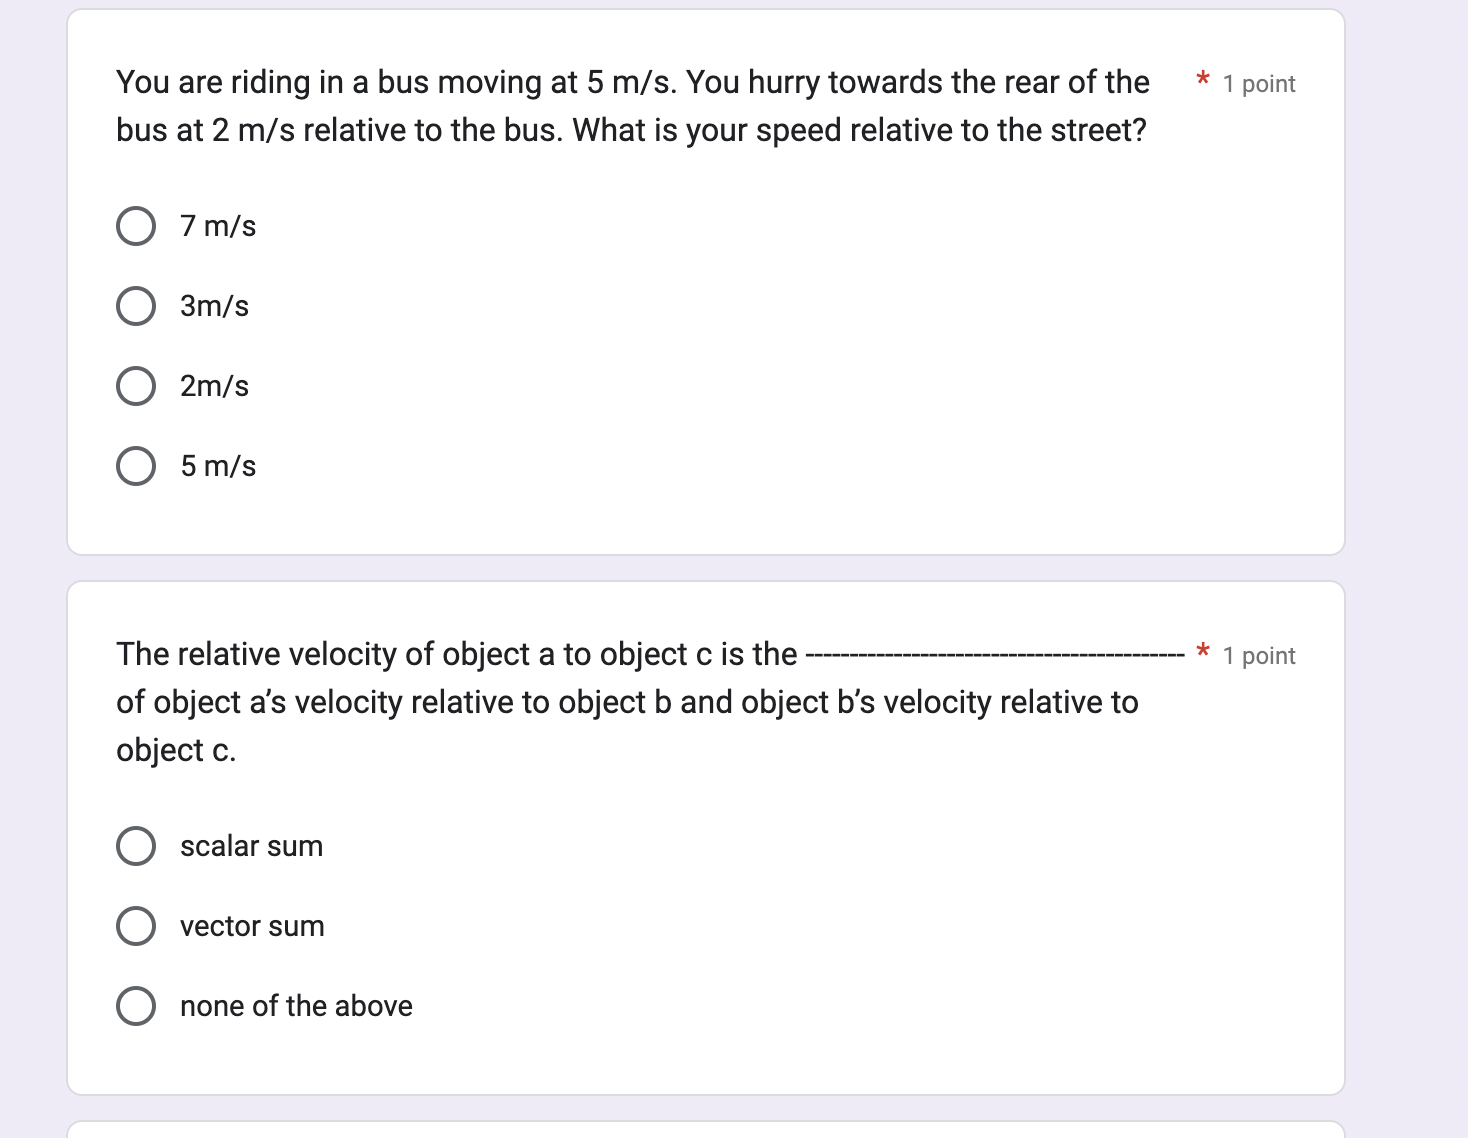Select the 3m/s answer option
1468x1138 pixels.
pyautogui.click(x=137, y=305)
